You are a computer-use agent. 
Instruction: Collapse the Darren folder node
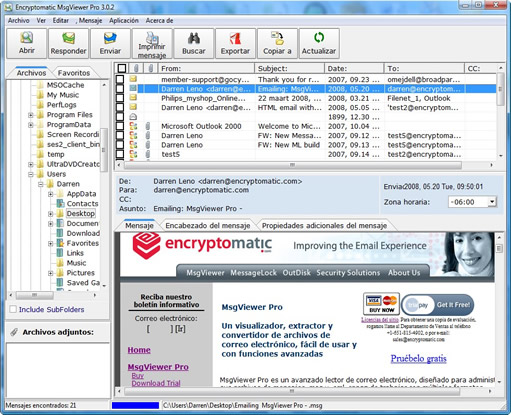pyautogui.click(x=41, y=184)
